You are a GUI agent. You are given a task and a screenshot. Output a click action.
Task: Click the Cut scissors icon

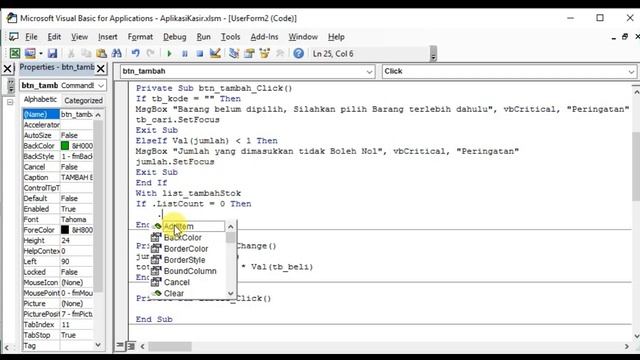click(71, 53)
